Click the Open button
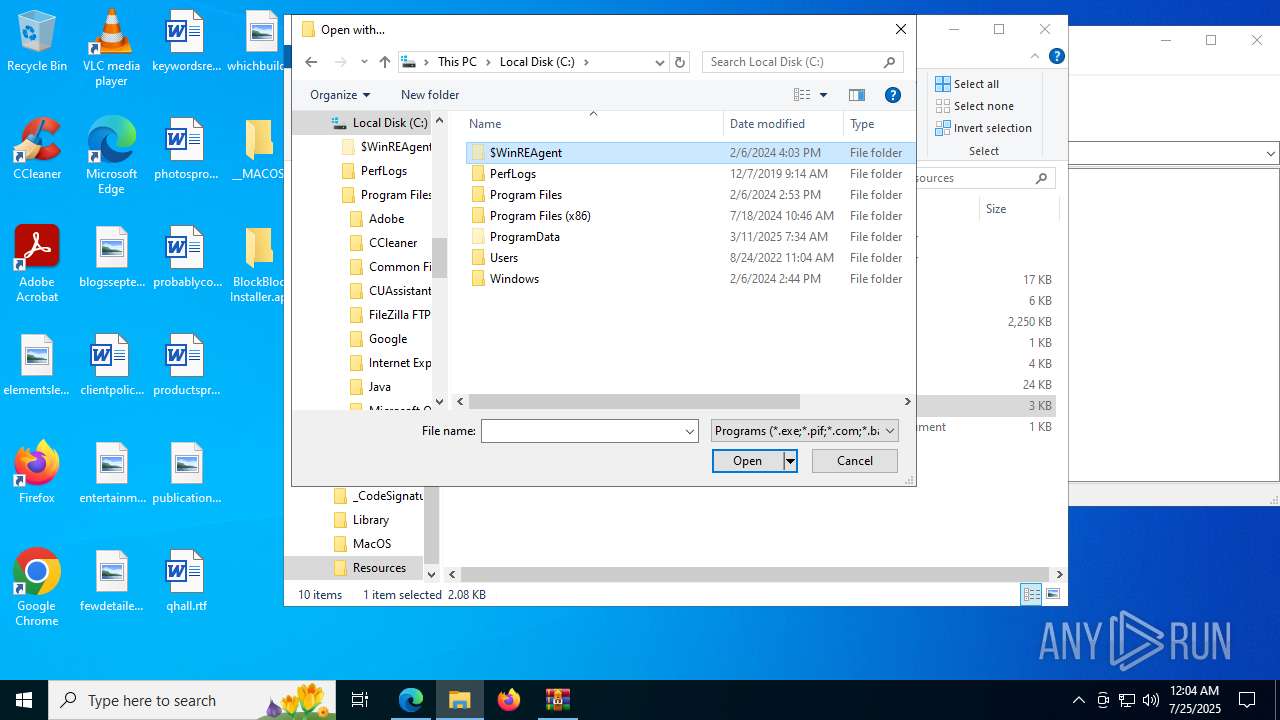Viewport: 1280px width, 720px height. point(747,461)
